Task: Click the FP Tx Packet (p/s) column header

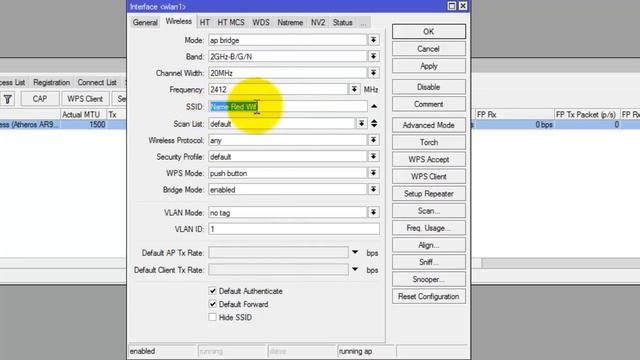Action: point(587,115)
